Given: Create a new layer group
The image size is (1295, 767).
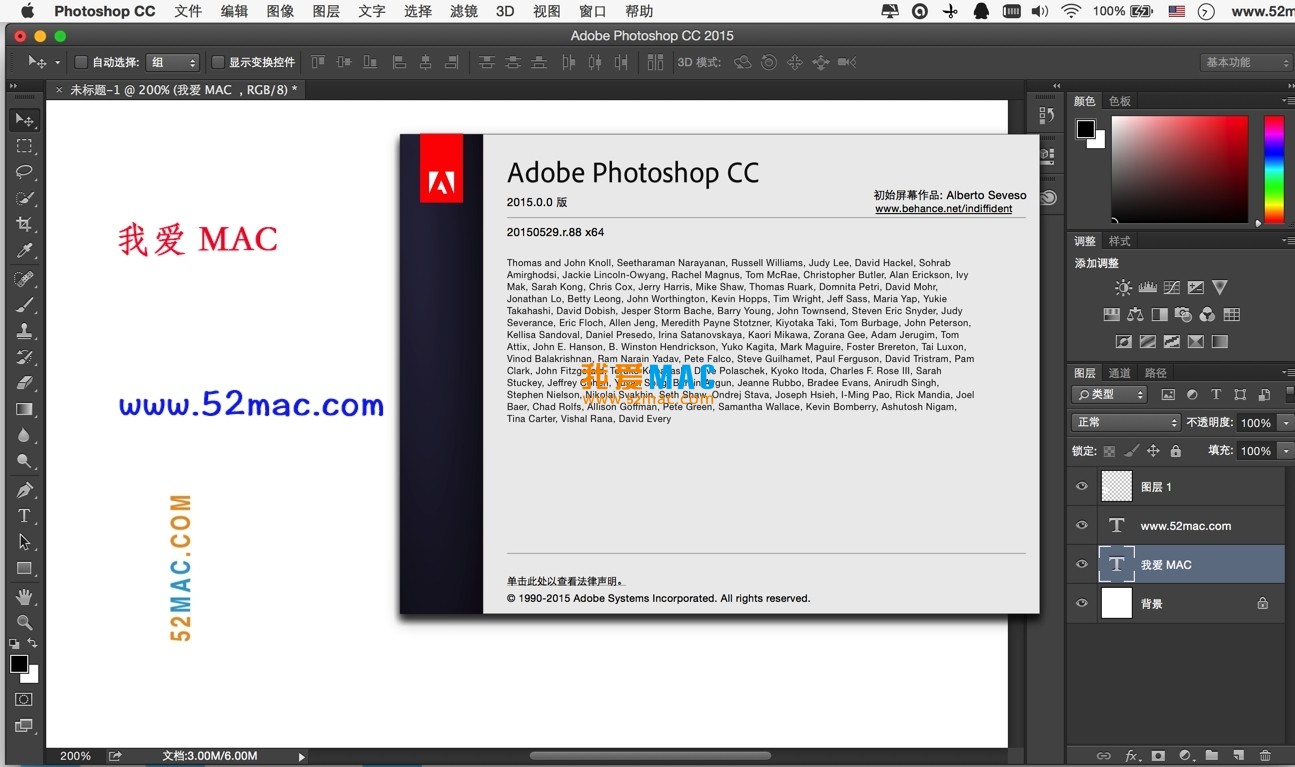Looking at the screenshot, I should (x=1211, y=756).
